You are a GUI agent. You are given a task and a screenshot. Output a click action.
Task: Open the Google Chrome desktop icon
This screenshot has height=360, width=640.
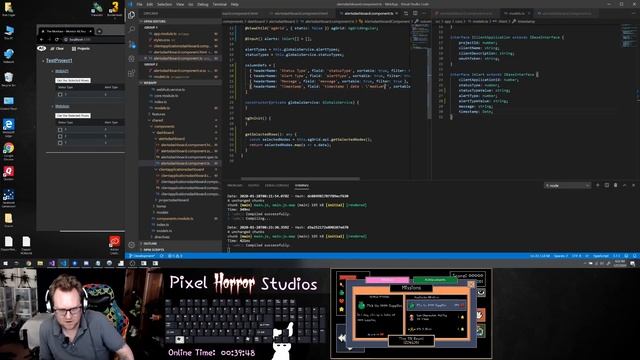[x=9, y=151]
